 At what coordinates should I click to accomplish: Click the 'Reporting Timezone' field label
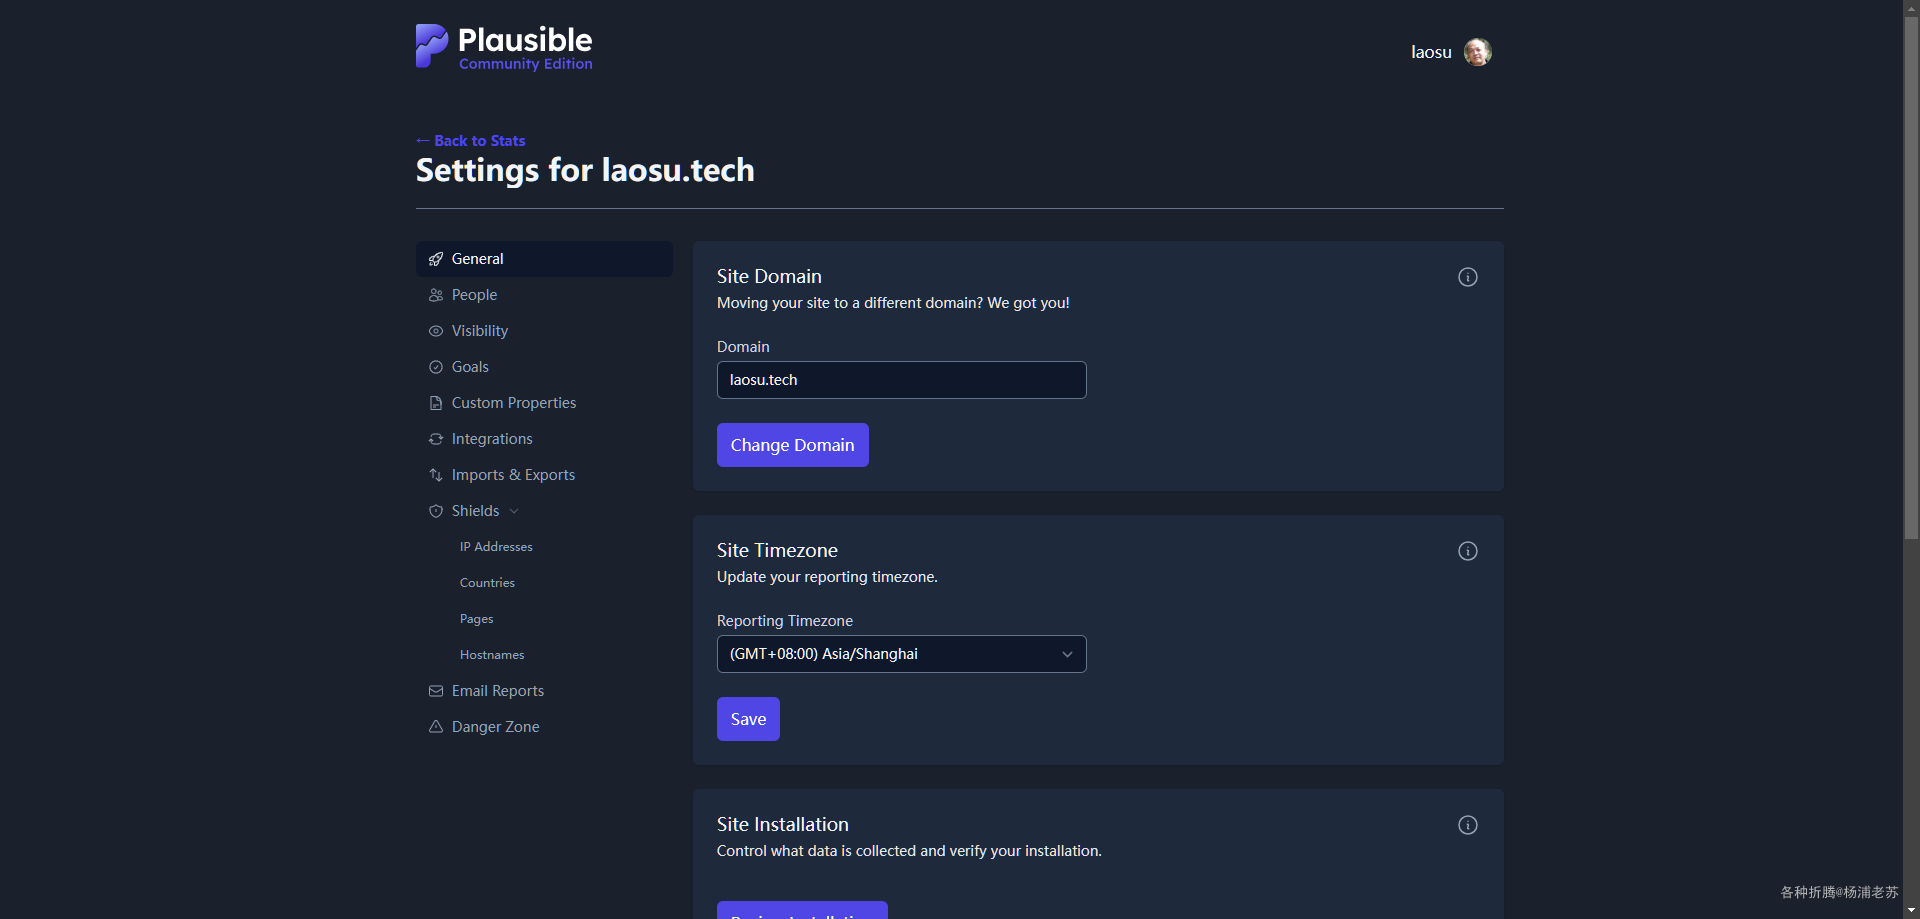pyautogui.click(x=785, y=621)
